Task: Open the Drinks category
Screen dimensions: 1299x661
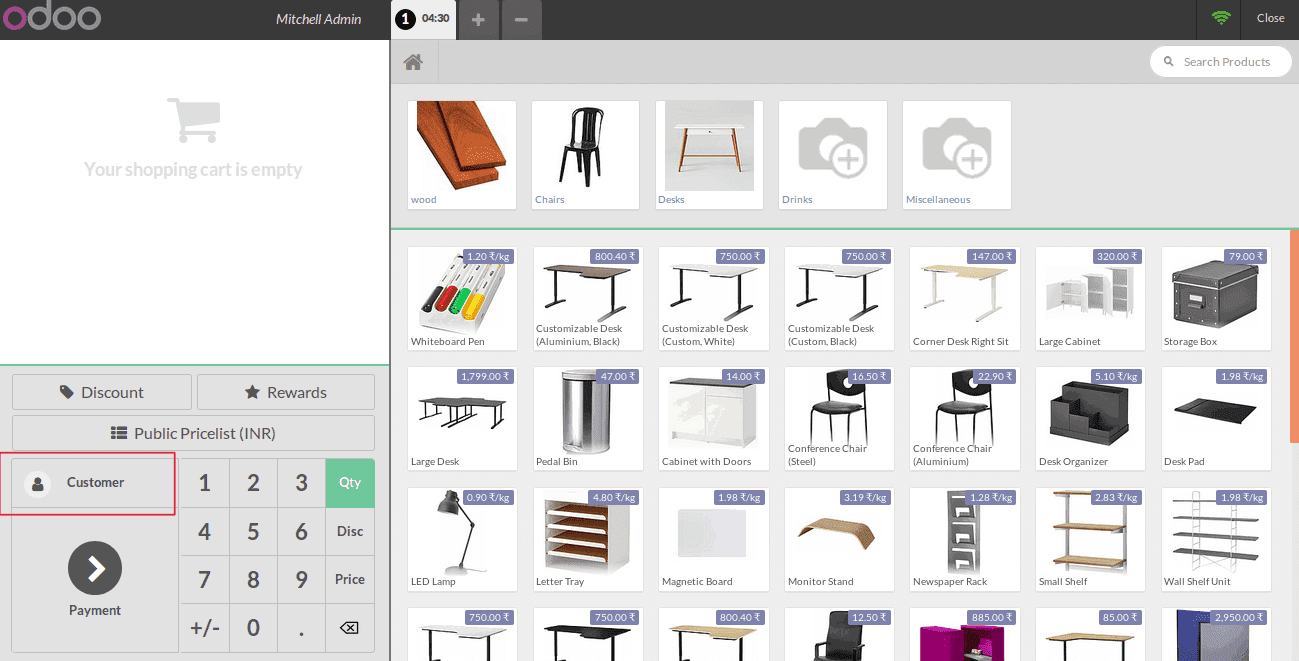Action: [x=833, y=155]
